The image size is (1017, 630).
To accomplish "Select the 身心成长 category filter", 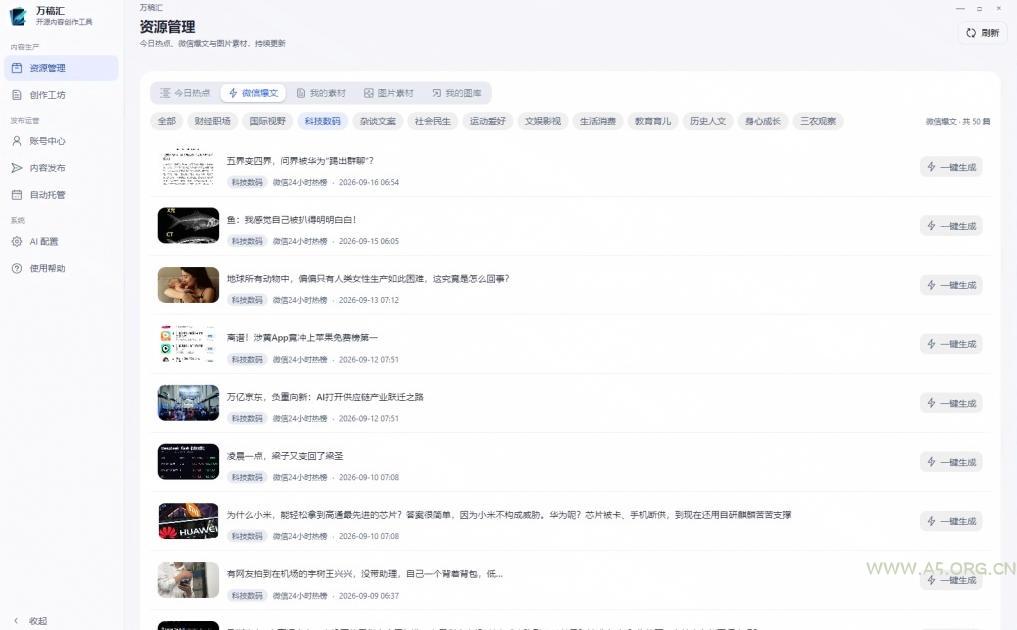I will 763,121.
